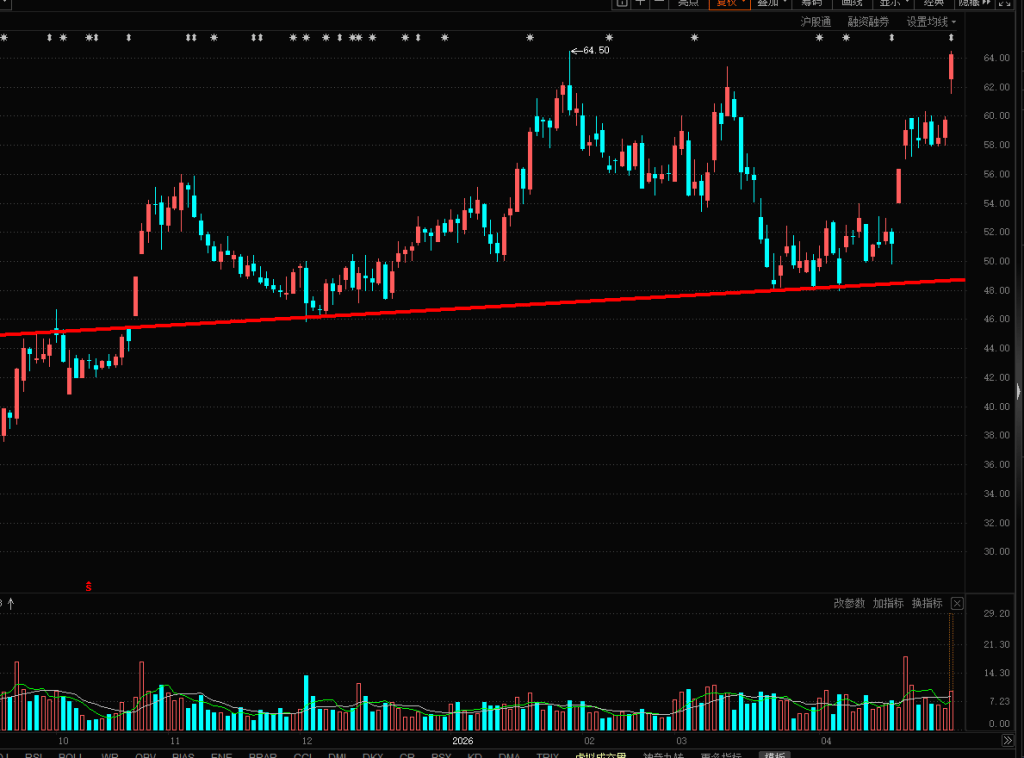Click the plus zoom-in icon in top toolbar
This screenshot has width=1024, height=758.
point(640,3)
